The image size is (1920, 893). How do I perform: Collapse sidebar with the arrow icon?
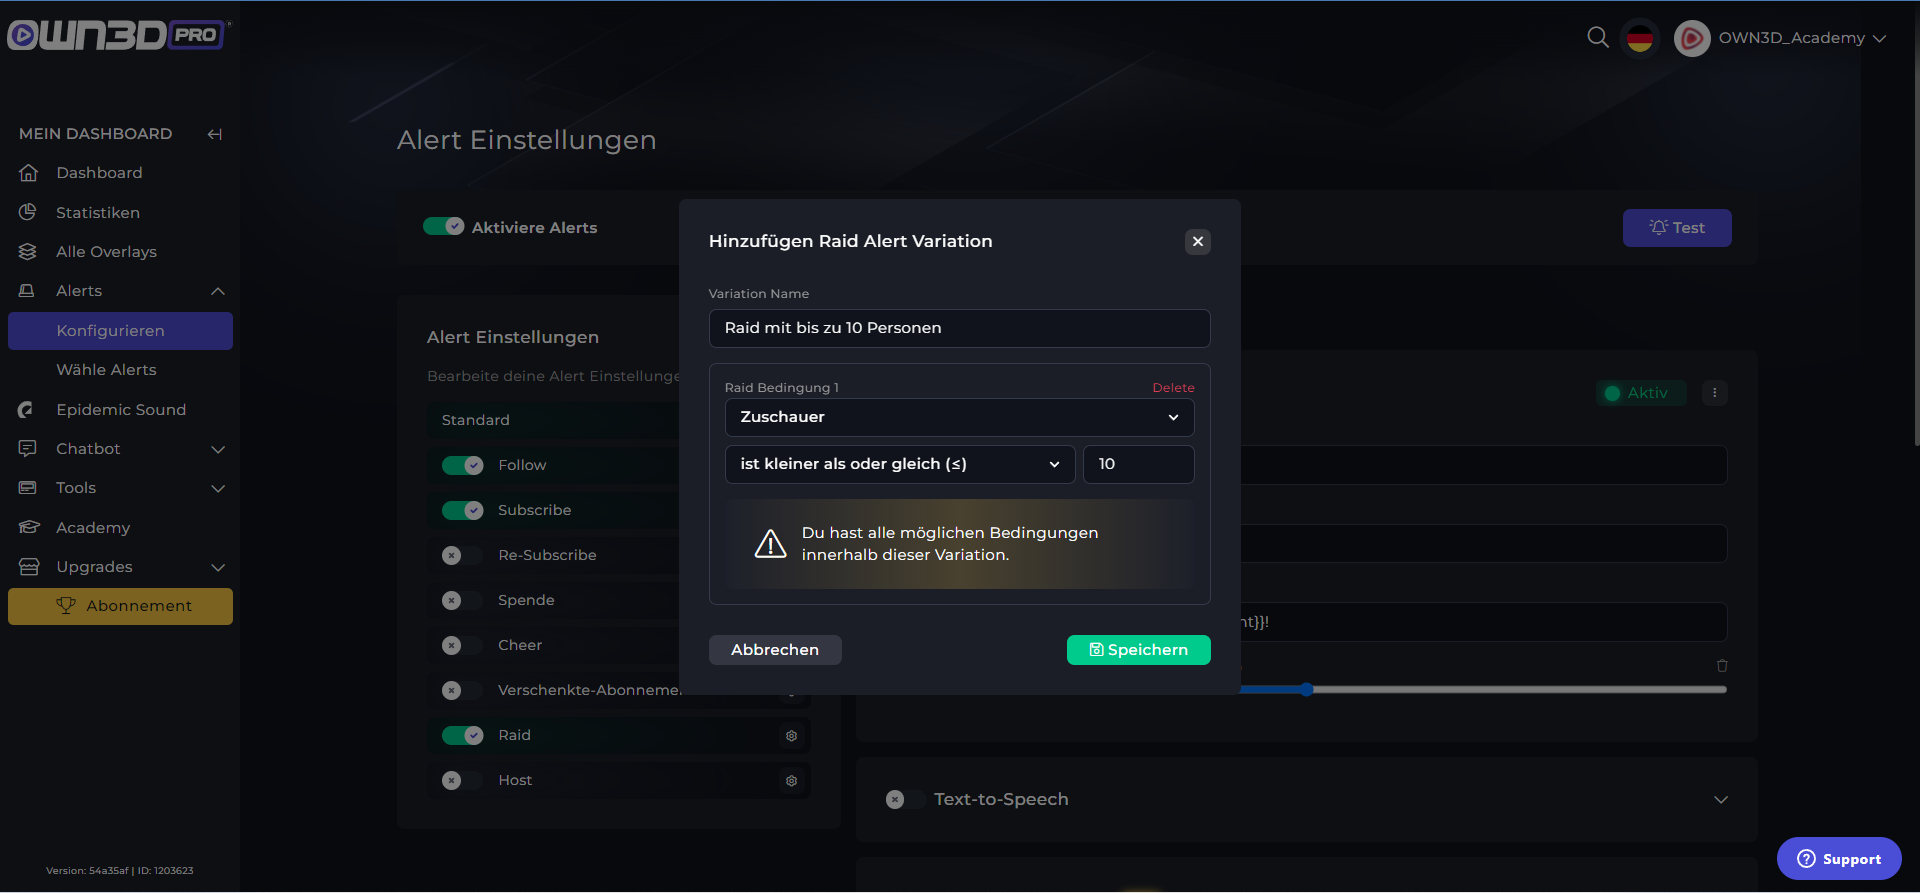point(214,134)
